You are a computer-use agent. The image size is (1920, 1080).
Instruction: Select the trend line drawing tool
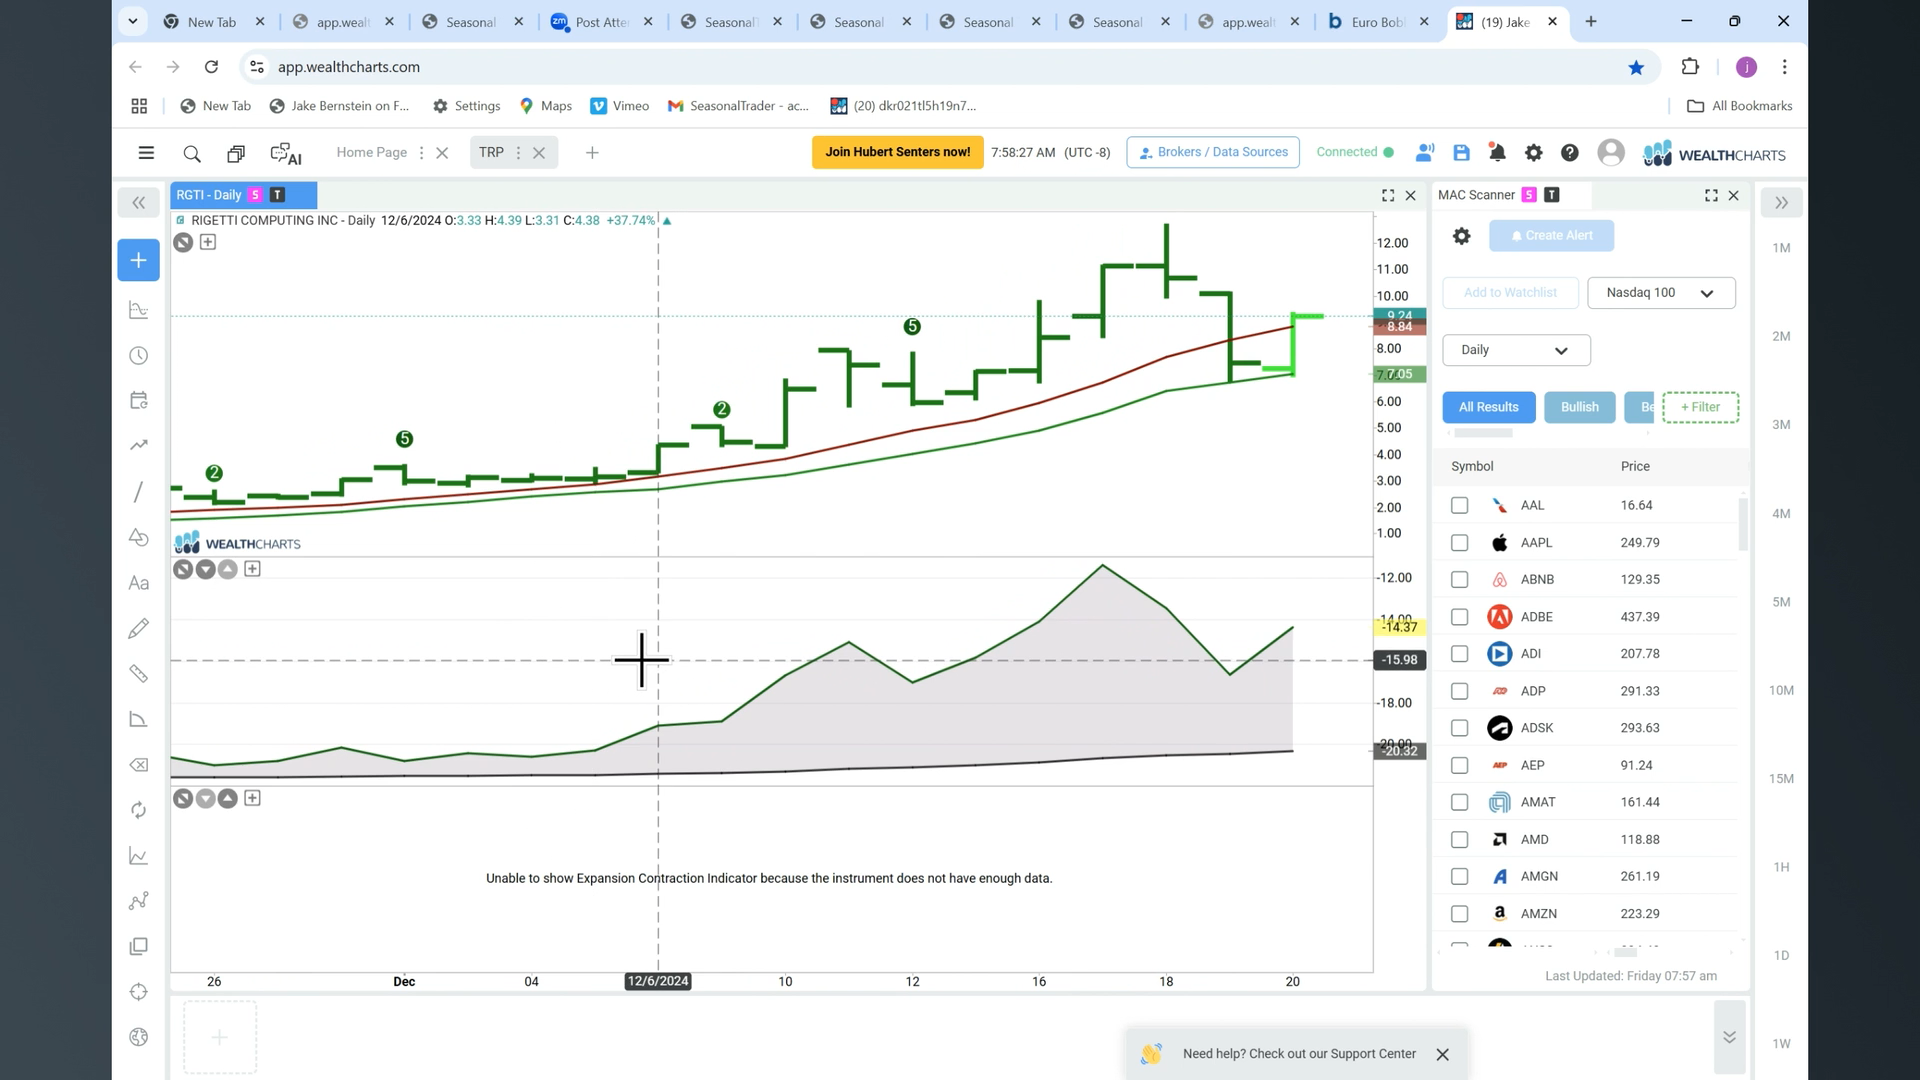139,491
